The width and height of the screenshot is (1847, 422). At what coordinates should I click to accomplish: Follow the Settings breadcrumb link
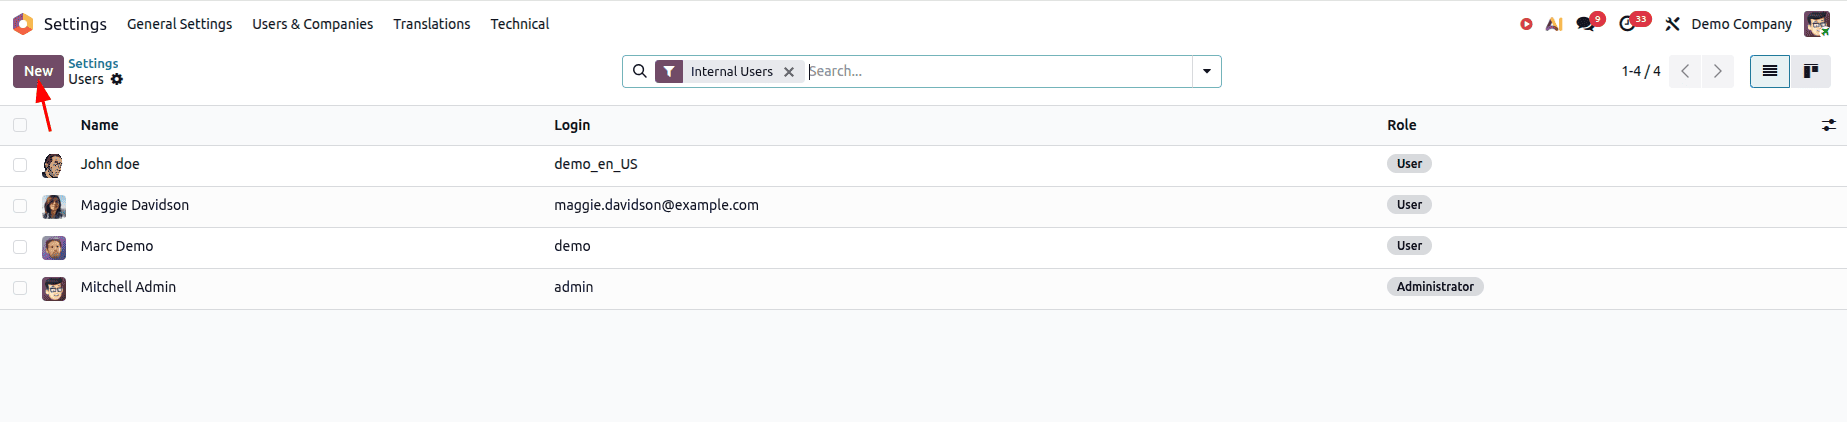click(x=93, y=63)
